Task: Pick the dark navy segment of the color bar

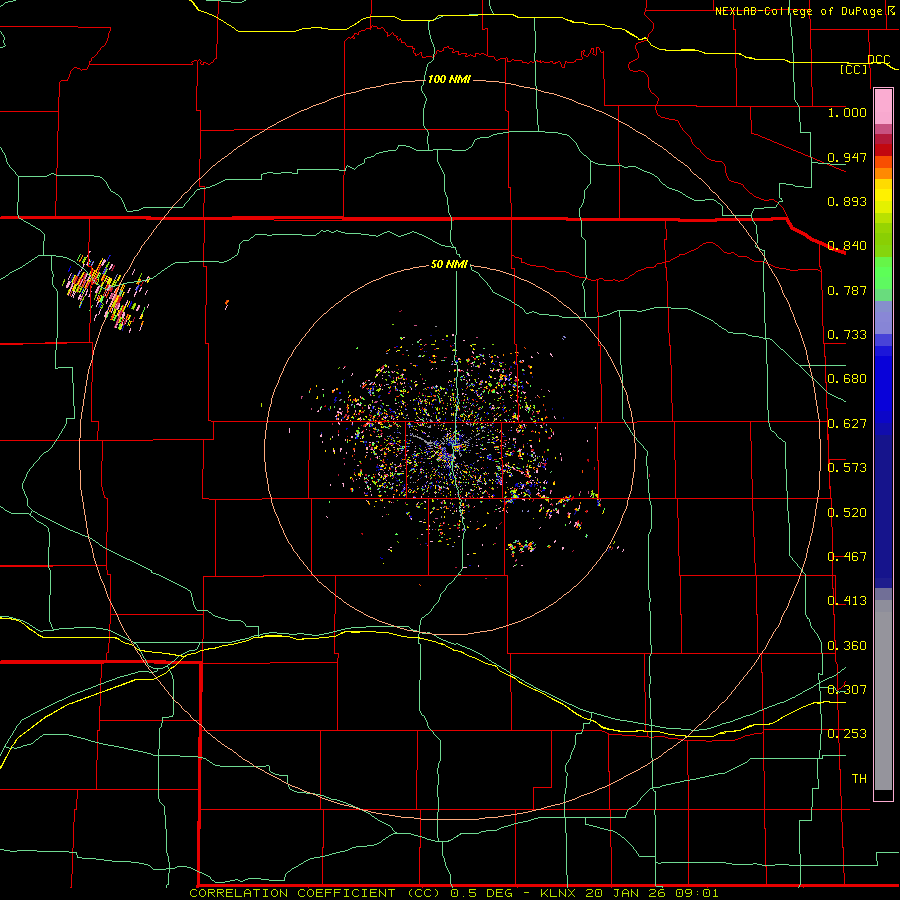Action: click(883, 511)
